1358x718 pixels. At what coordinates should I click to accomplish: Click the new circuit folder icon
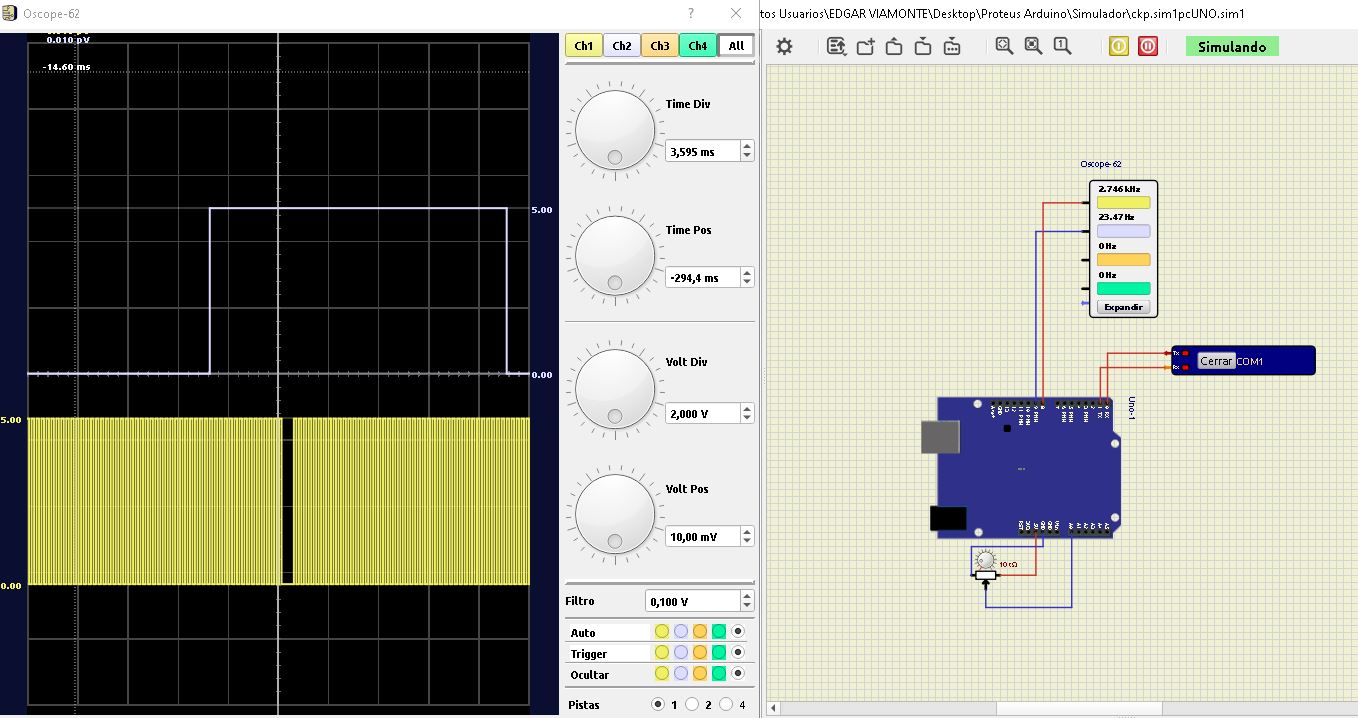[865, 46]
